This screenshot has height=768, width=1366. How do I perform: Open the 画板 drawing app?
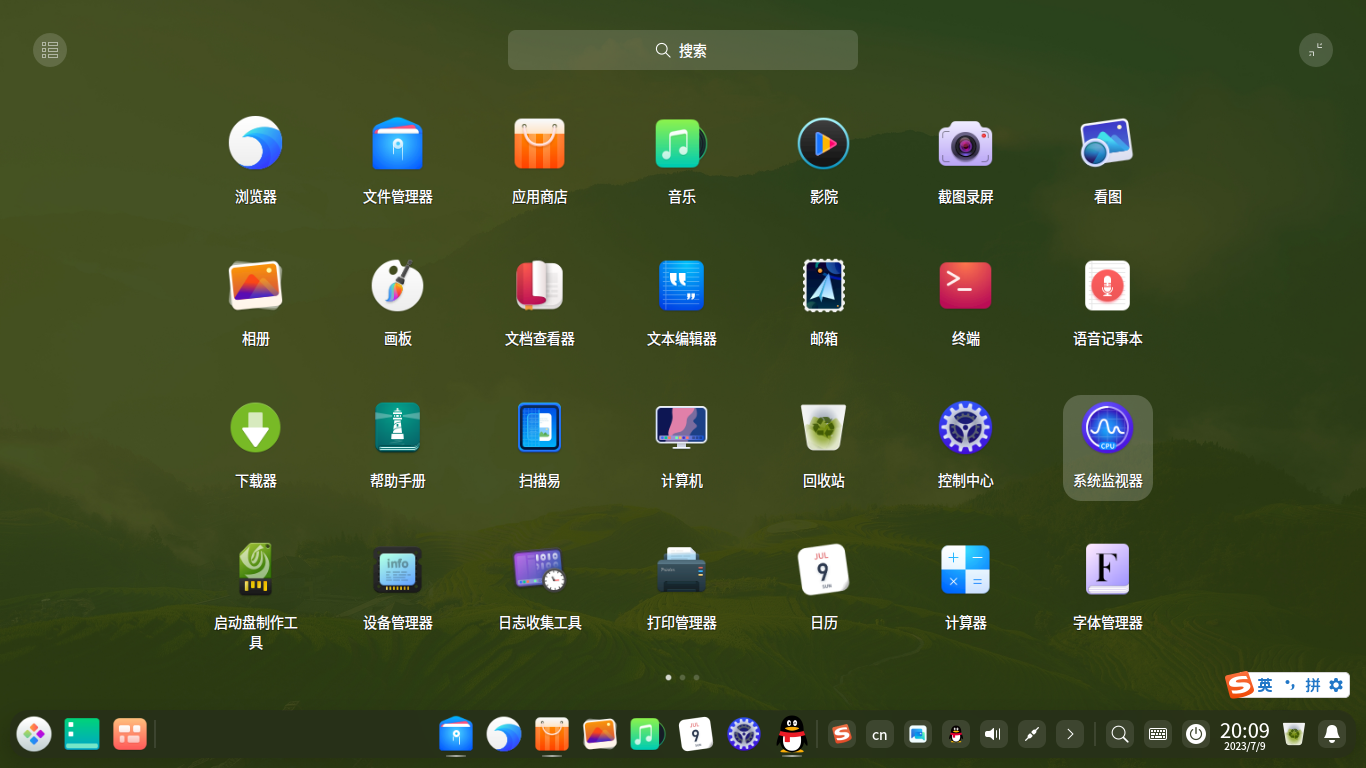point(397,286)
